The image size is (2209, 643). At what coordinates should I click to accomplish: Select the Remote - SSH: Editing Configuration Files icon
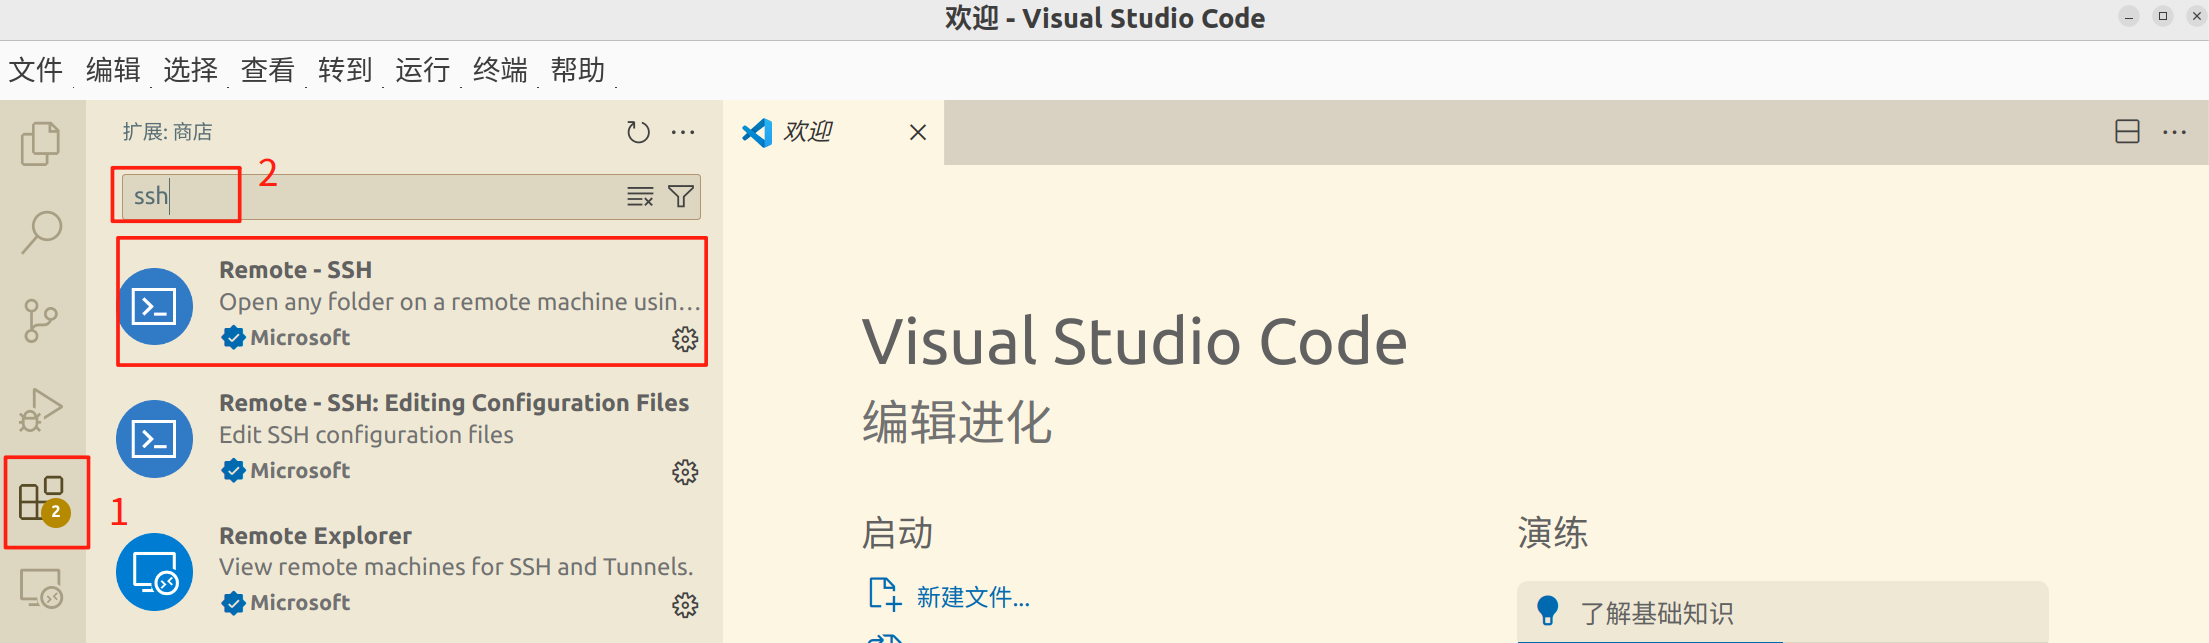tap(155, 439)
